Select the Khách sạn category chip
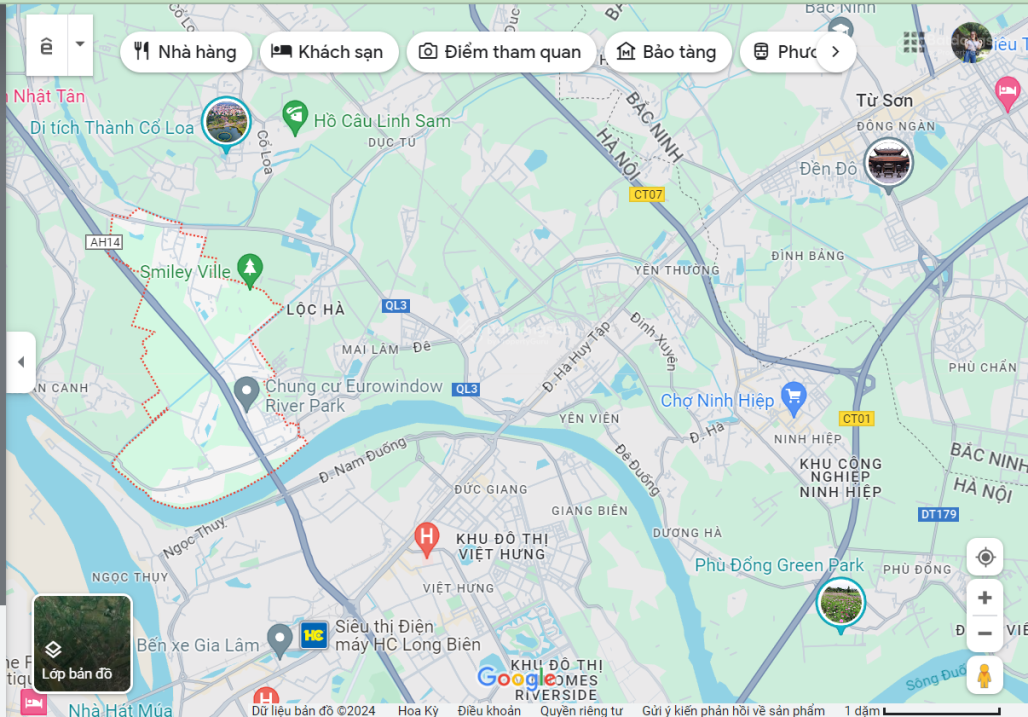Viewport: 1028px width, 717px height. [329, 52]
